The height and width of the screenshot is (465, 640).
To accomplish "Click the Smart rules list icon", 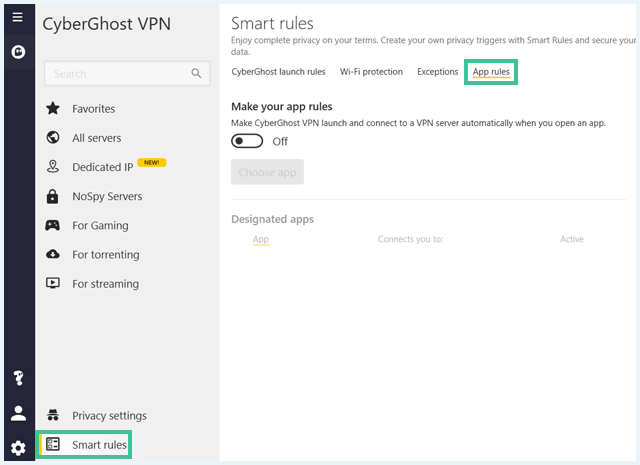I will click(53, 444).
